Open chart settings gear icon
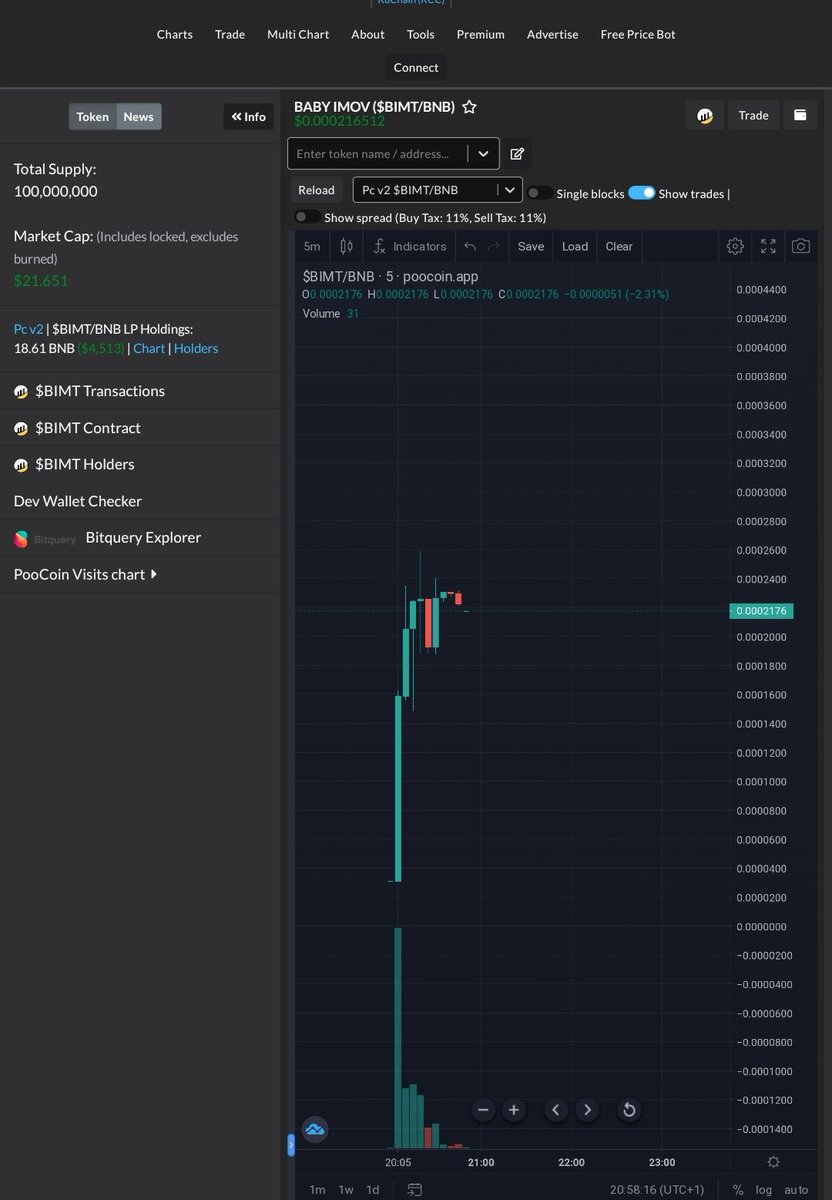This screenshot has height=1200, width=832. pos(735,246)
